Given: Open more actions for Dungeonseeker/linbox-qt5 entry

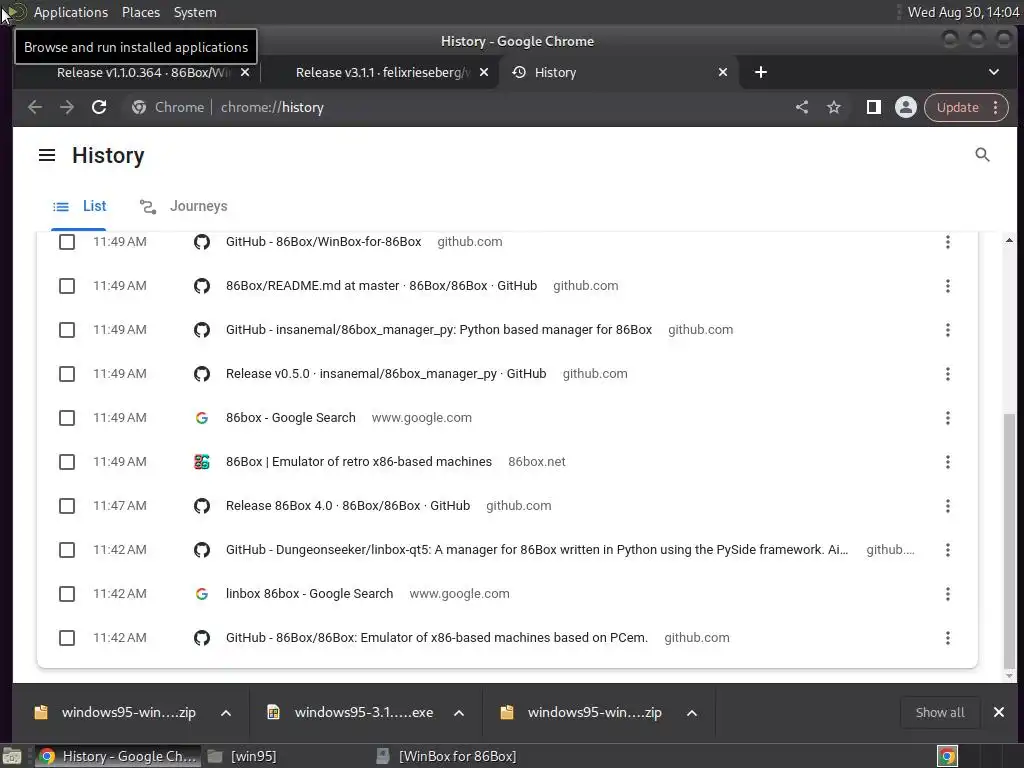Looking at the screenshot, I should [x=948, y=550].
